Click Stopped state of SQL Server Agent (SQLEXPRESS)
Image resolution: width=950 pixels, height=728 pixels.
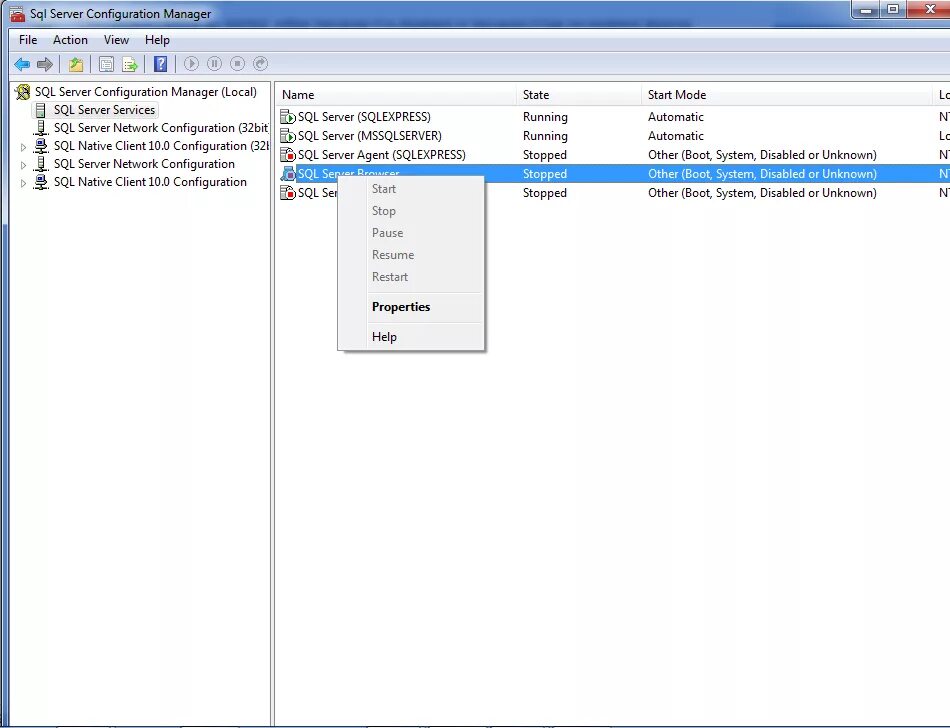(x=545, y=154)
